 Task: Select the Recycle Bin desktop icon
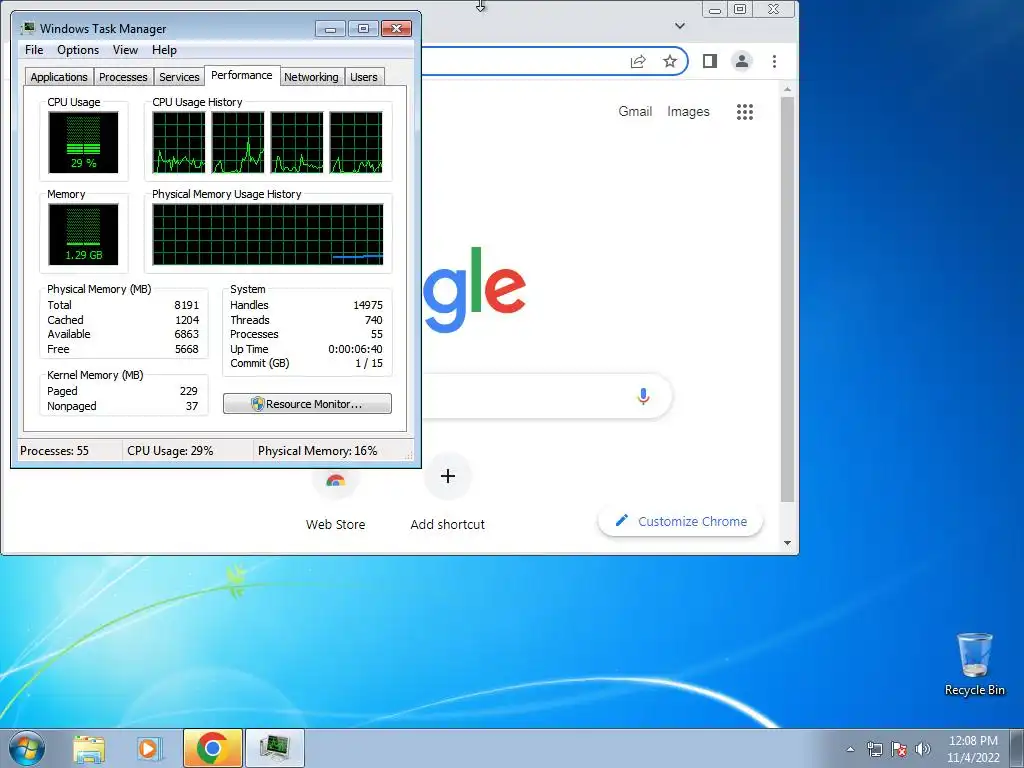974,665
